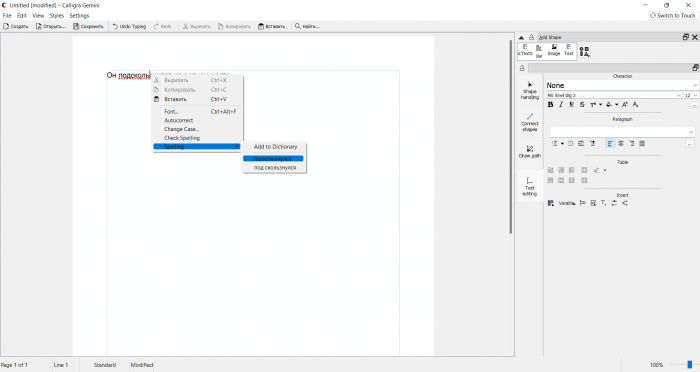
Task: Select Change Case... in the context menu
Action: tap(198, 129)
